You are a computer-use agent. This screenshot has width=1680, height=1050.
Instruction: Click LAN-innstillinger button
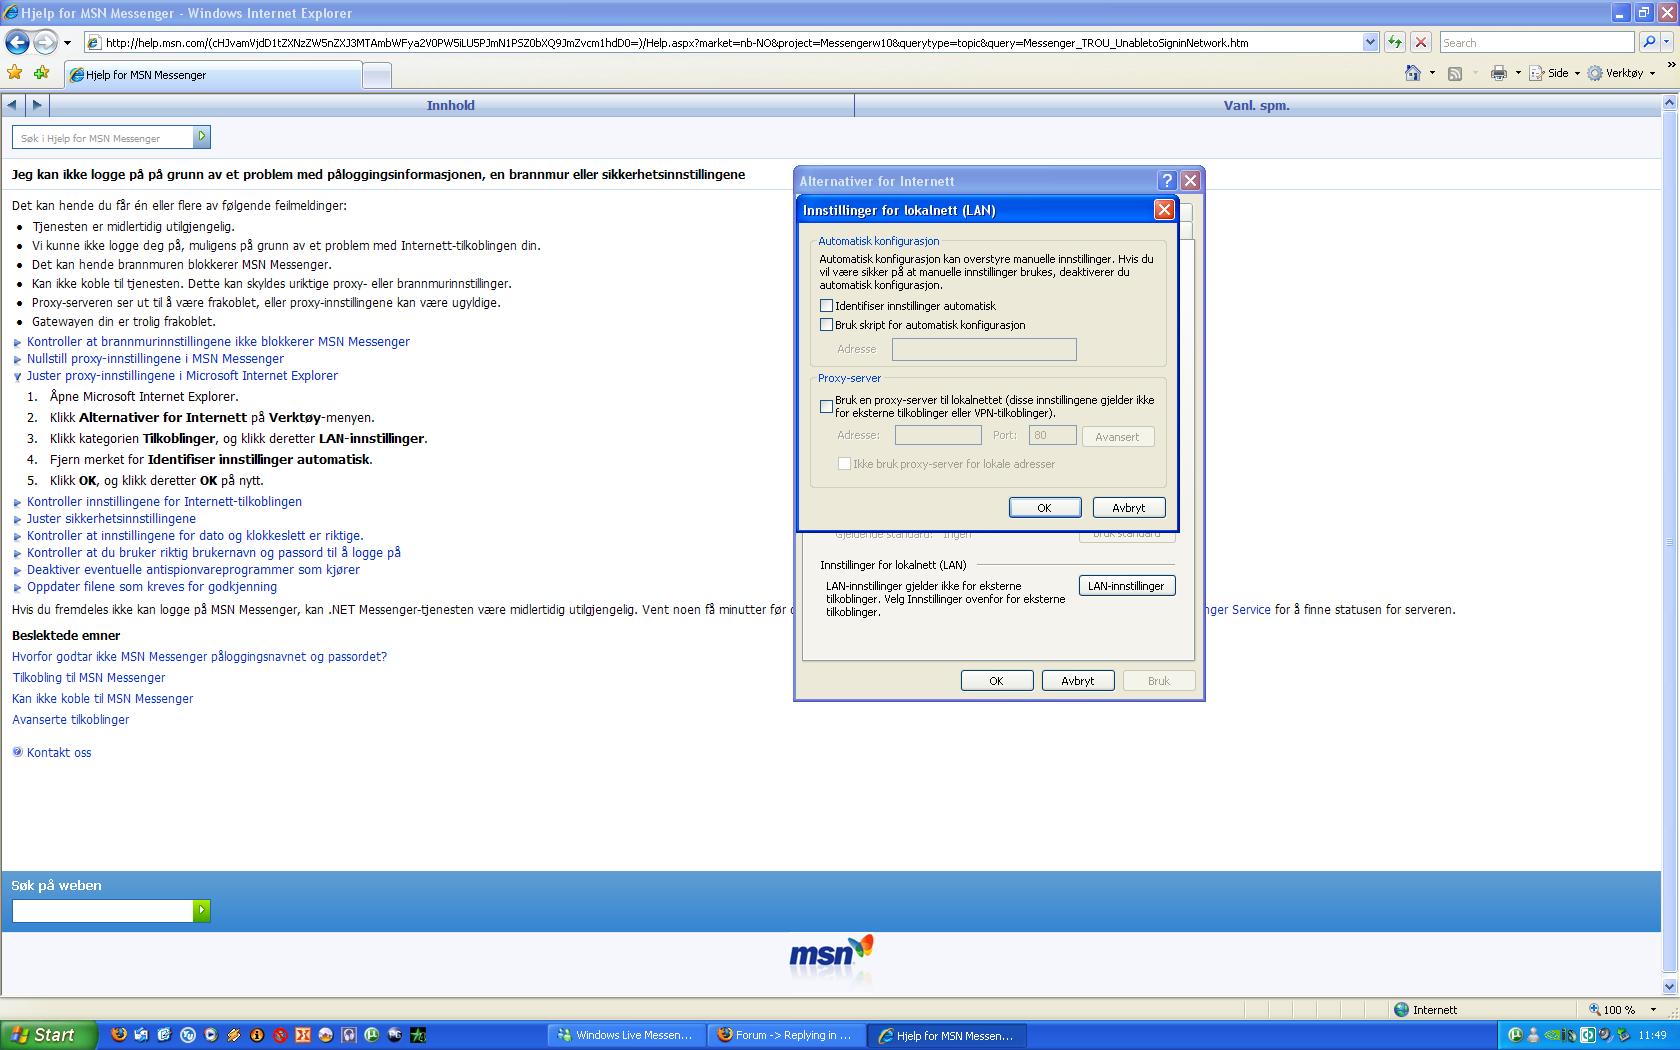(1126, 586)
